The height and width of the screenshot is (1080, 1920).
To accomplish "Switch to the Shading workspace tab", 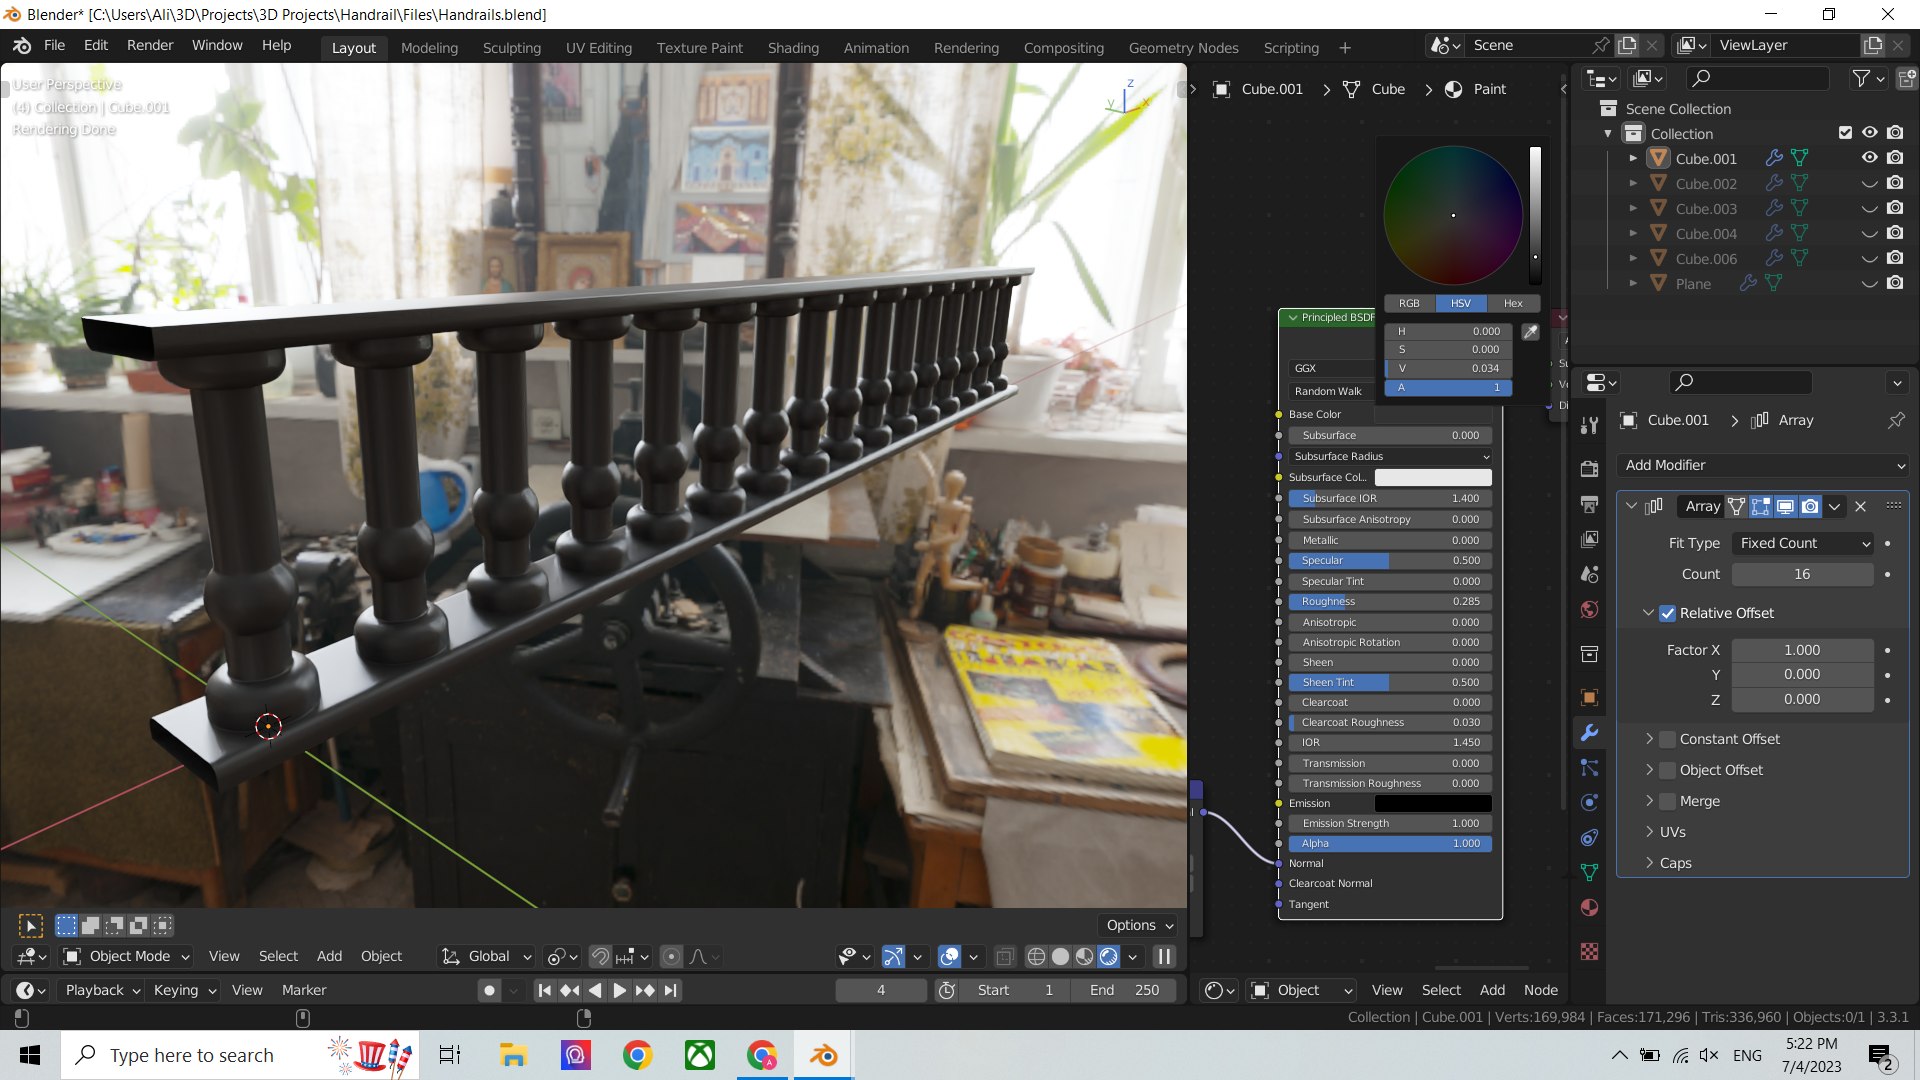I will tap(793, 48).
